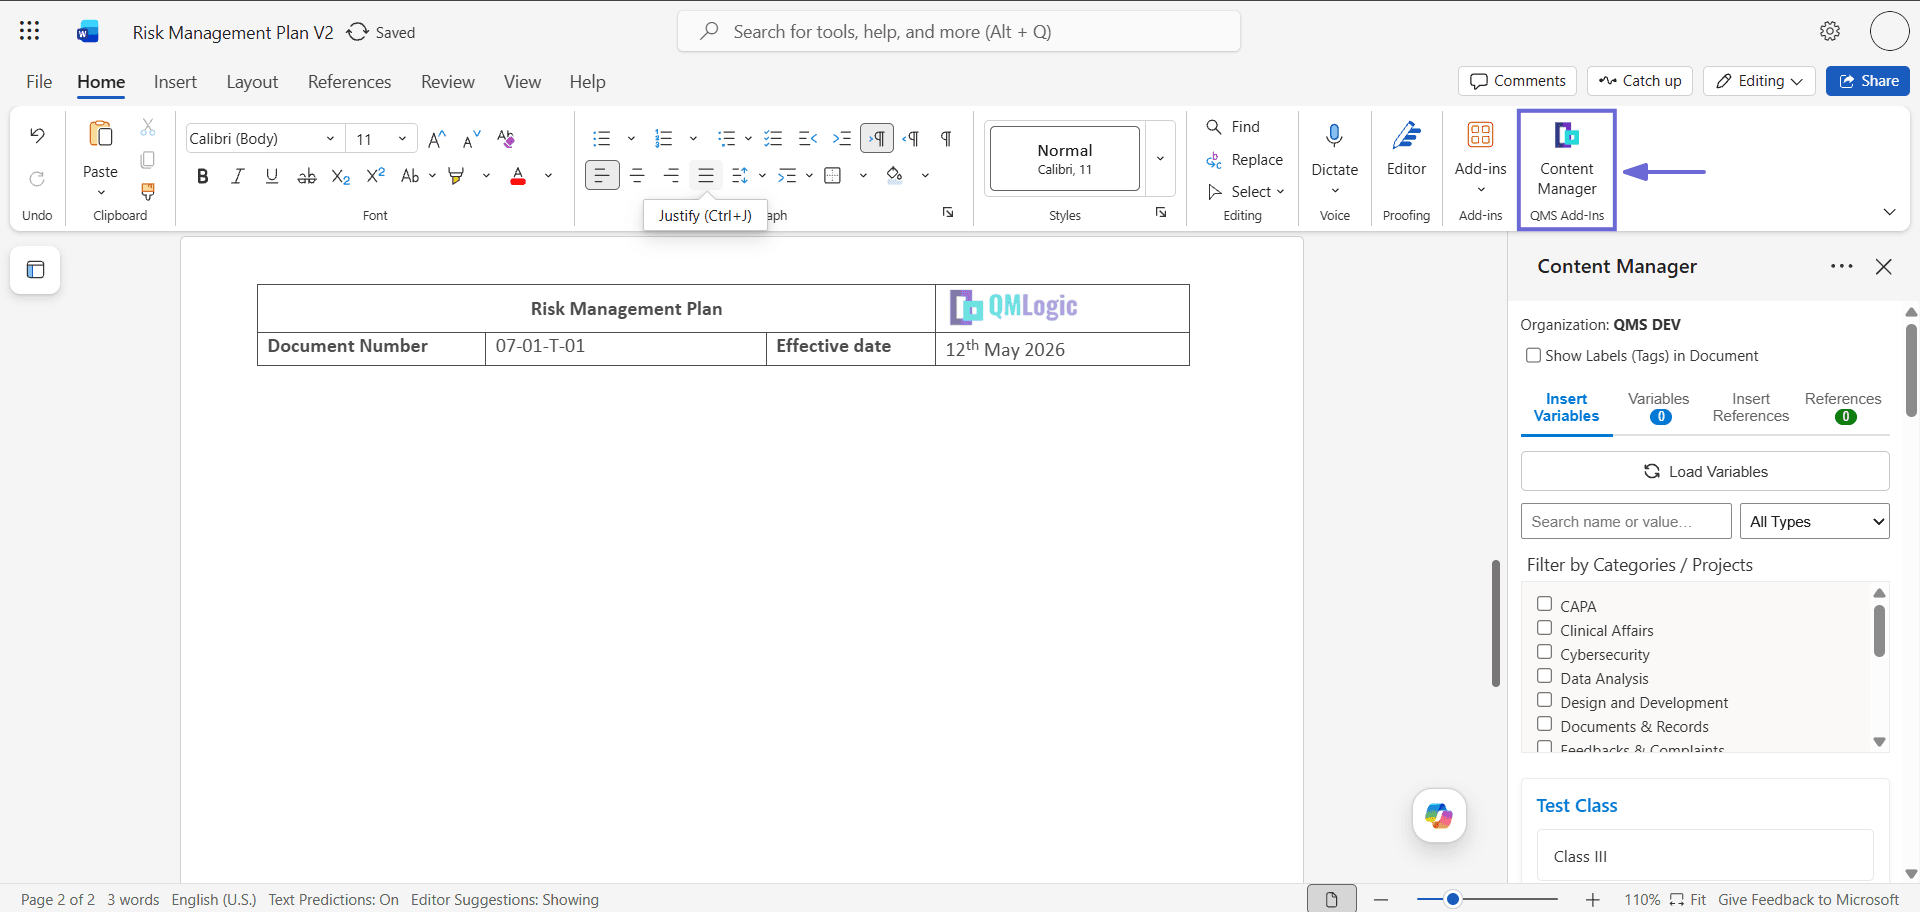Viewport: 1920px width, 912px height.
Task: Click Find in Editing group
Action: 1233,127
